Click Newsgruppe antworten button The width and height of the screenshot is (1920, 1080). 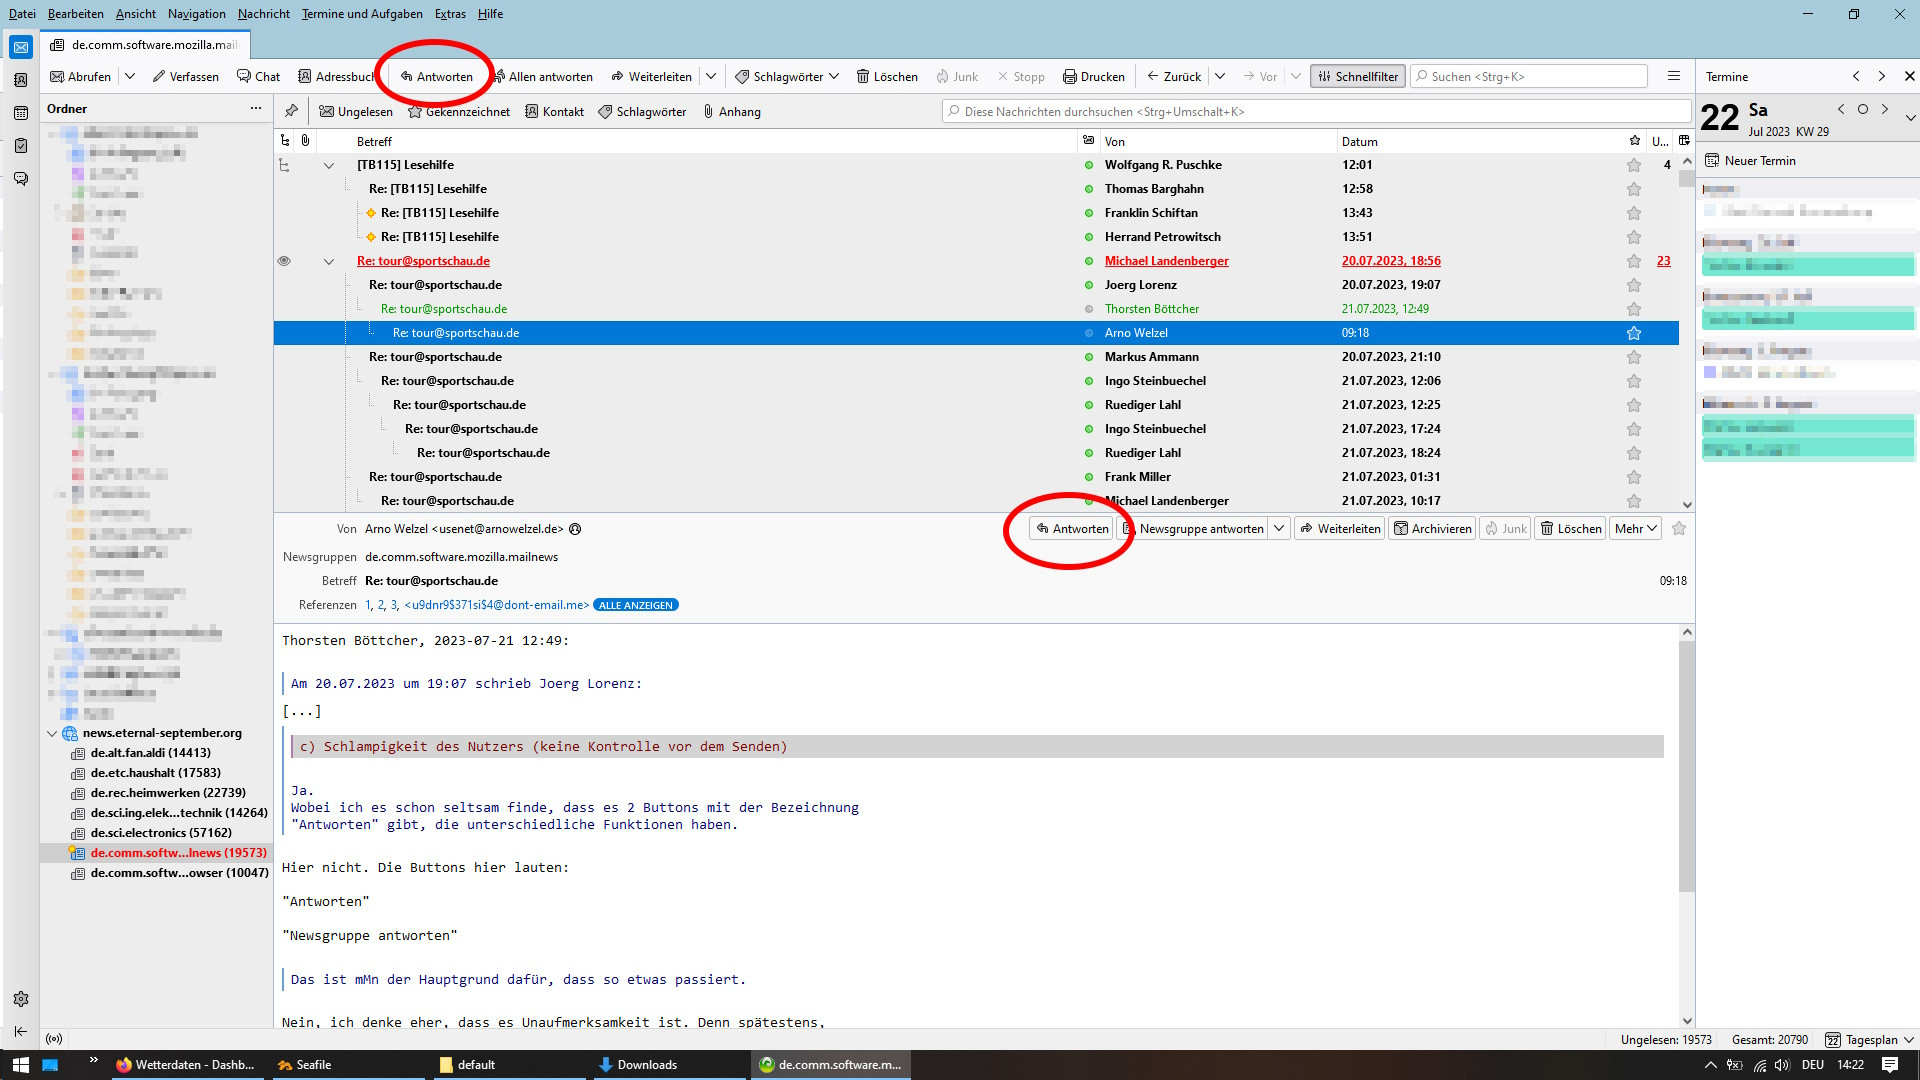1200,529
